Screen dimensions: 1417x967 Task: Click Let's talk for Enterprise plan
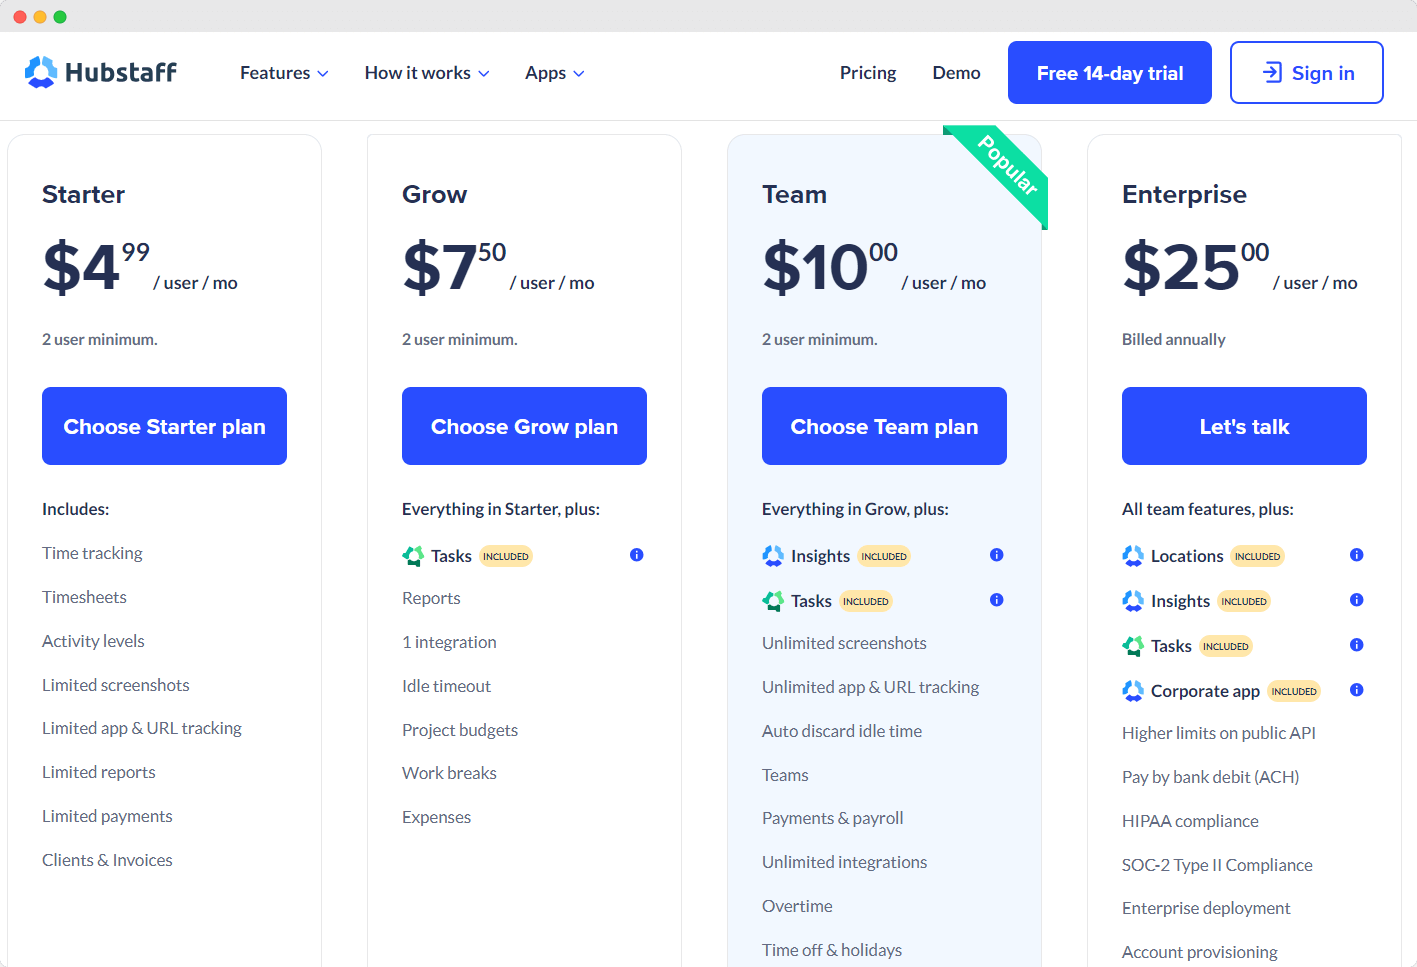point(1244,426)
